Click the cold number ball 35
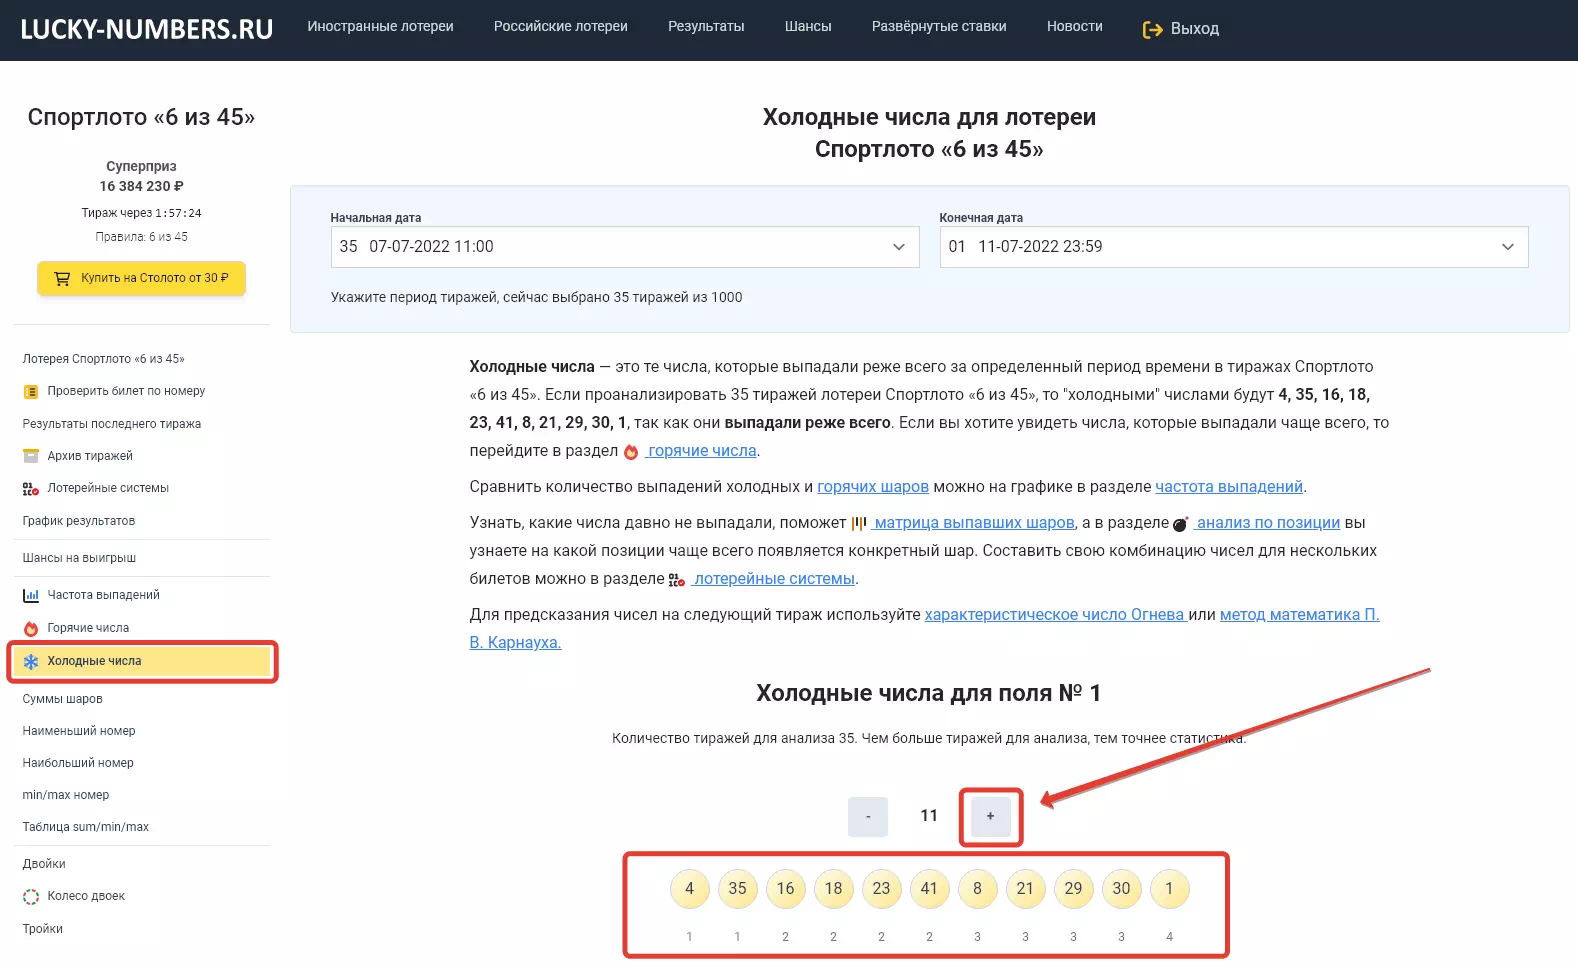The image size is (1578, 967). click(737, 889)
